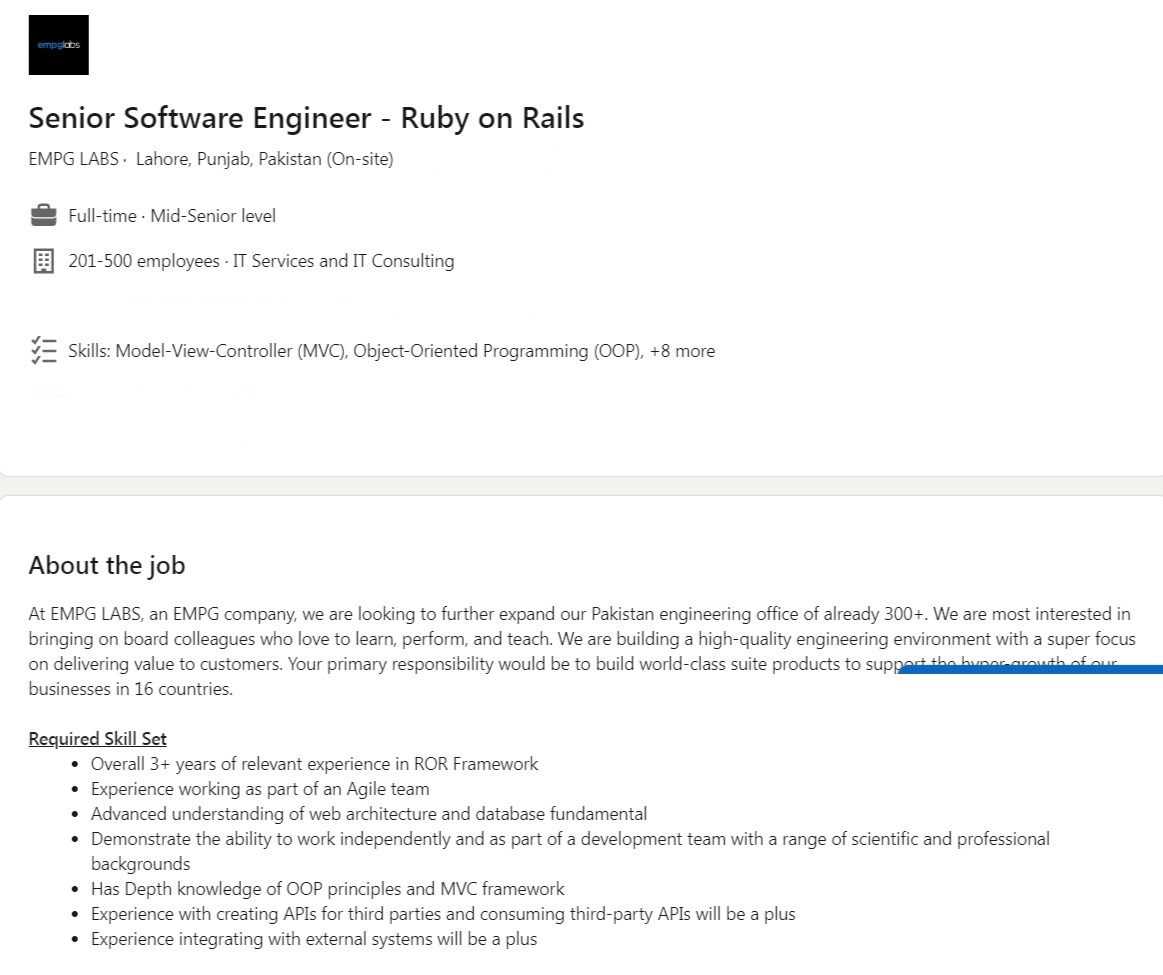Click the external systems integration bullet
The image size is (1163, 975).
click(x=313, y=939)
